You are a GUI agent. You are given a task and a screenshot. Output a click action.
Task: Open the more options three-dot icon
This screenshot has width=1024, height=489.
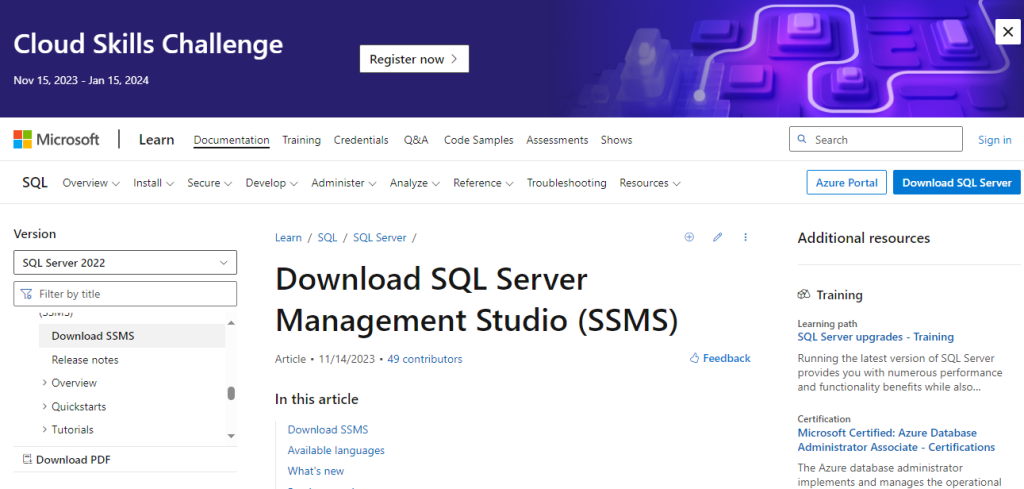(745, 237)
